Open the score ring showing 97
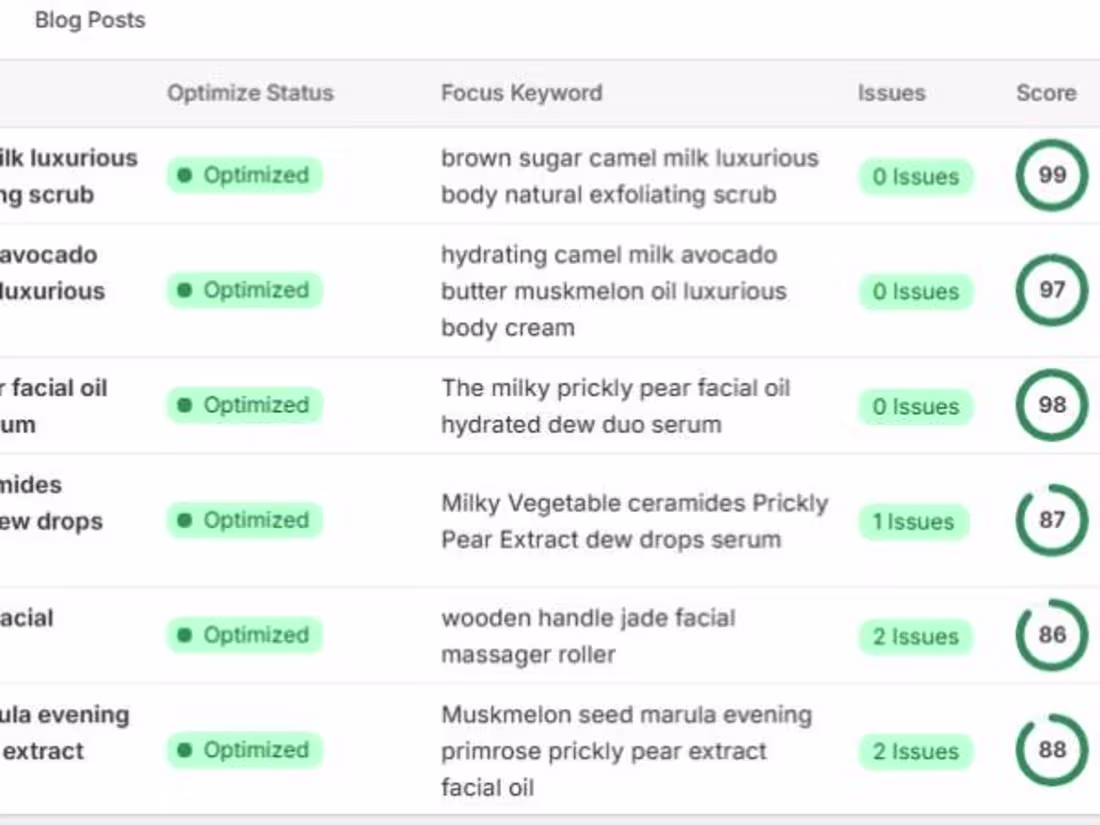Image resolution: width=1100 pixels, height=825 pixels. [1051, 291]
